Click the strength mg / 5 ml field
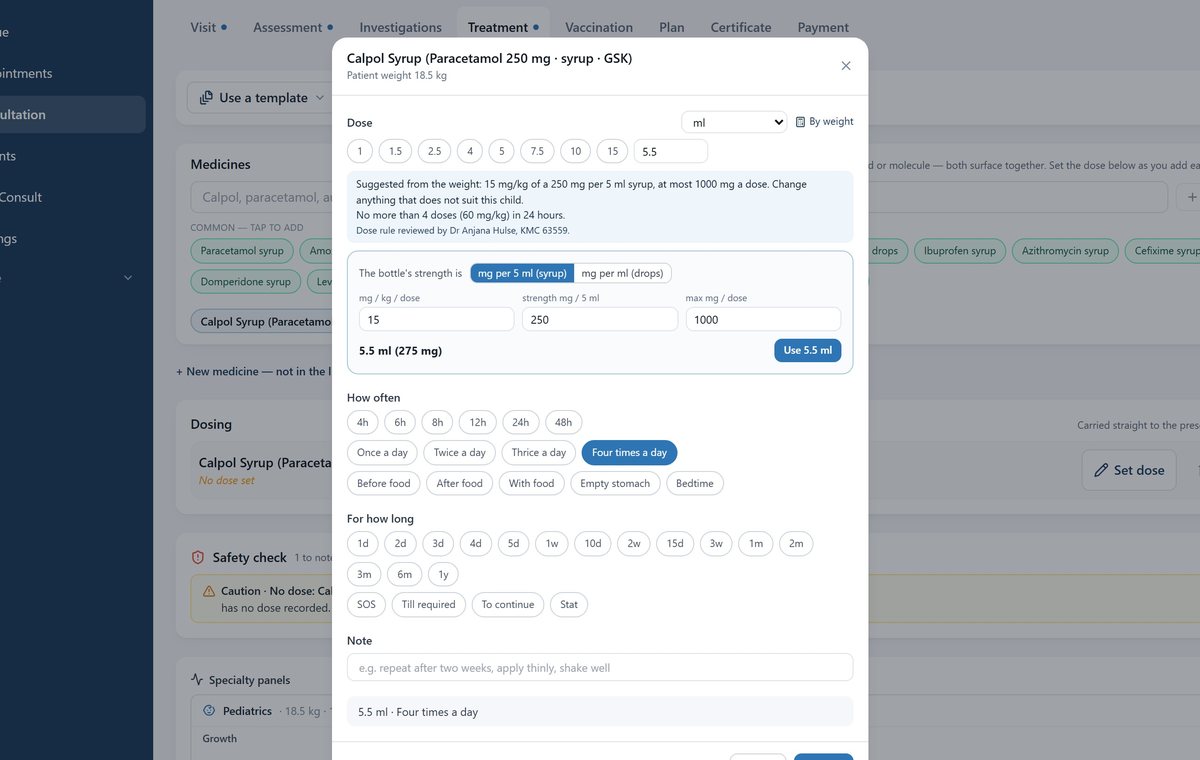This screenshot has height=760, width=1200. coord(600,320)
